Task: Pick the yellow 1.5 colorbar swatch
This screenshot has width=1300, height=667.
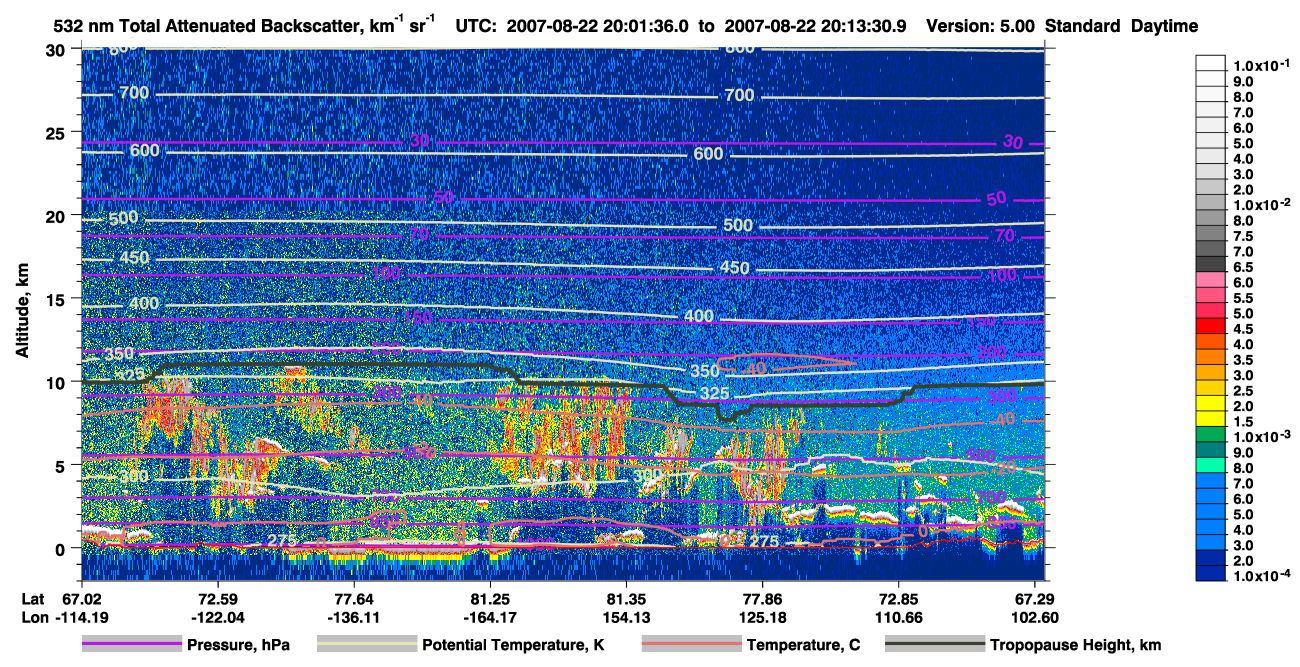Action: (x=1210, y=419)
